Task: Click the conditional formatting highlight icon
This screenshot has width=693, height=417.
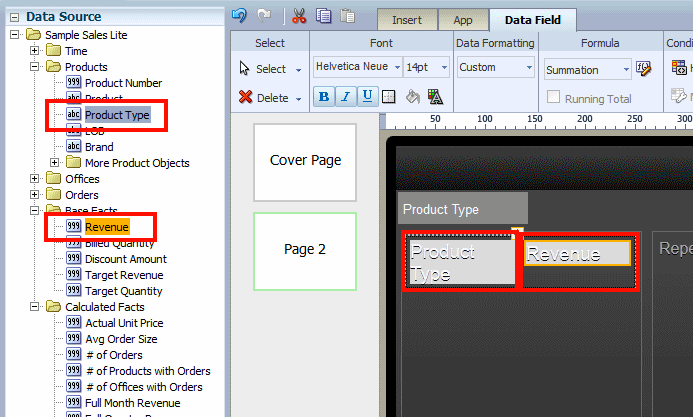Action: tap(679, 68)
